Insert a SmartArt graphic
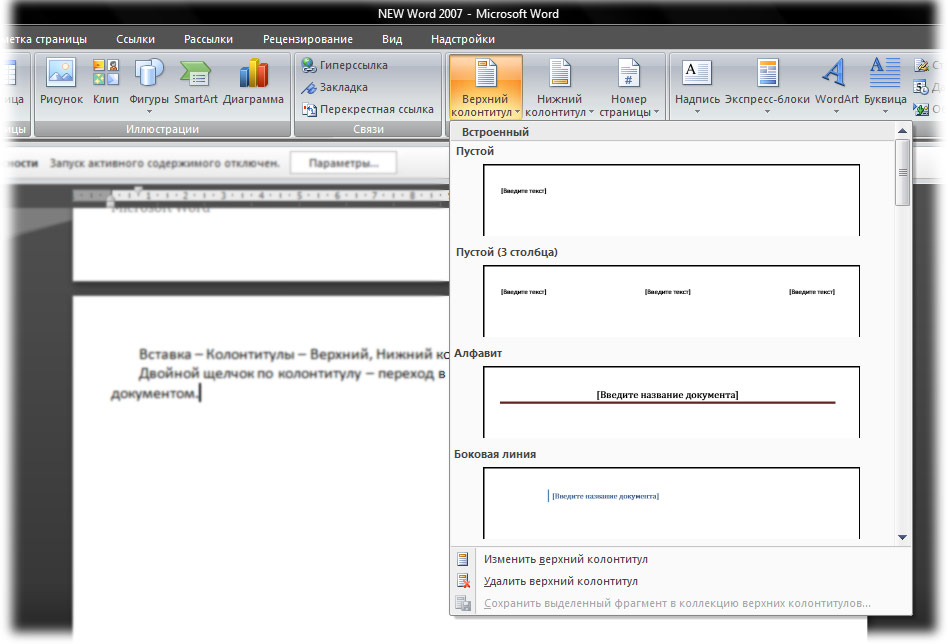The image size is (948, 644). (195, 82)
